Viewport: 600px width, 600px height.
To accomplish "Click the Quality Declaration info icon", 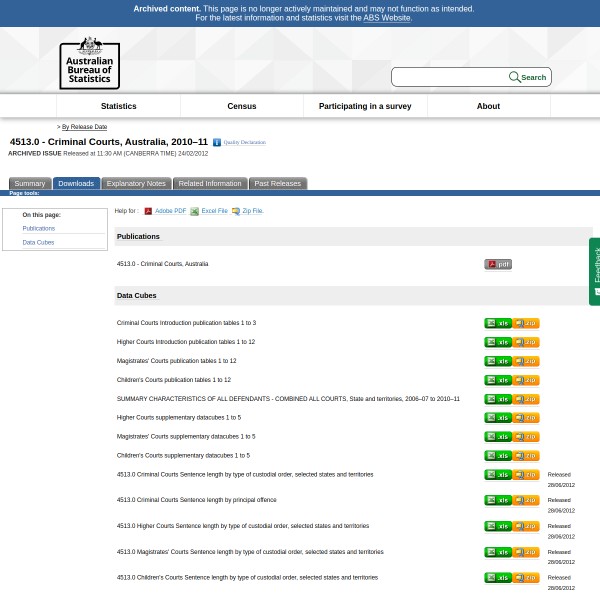I will click(x=217, y=143).
